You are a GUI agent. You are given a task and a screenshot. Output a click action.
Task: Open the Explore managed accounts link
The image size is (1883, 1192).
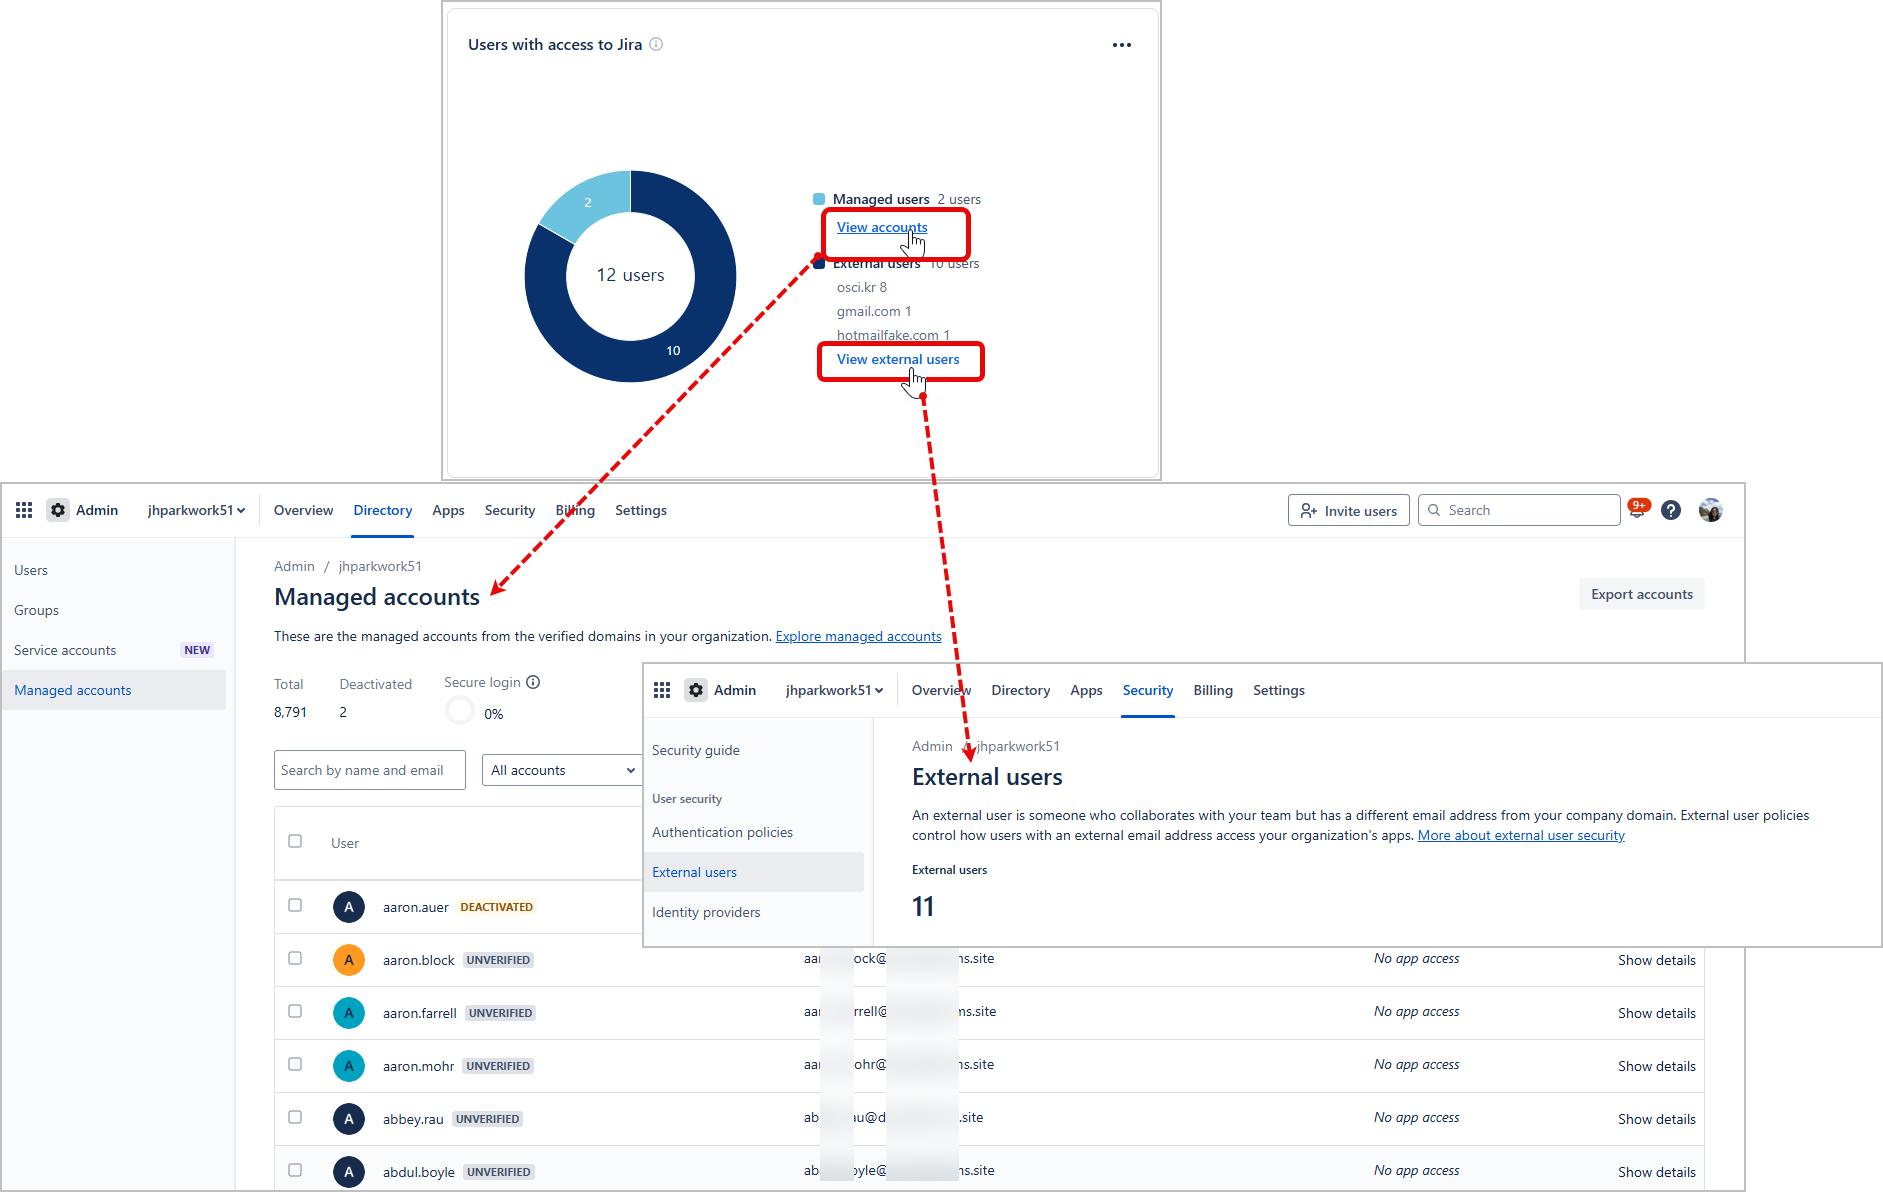[x=859, y=636]
